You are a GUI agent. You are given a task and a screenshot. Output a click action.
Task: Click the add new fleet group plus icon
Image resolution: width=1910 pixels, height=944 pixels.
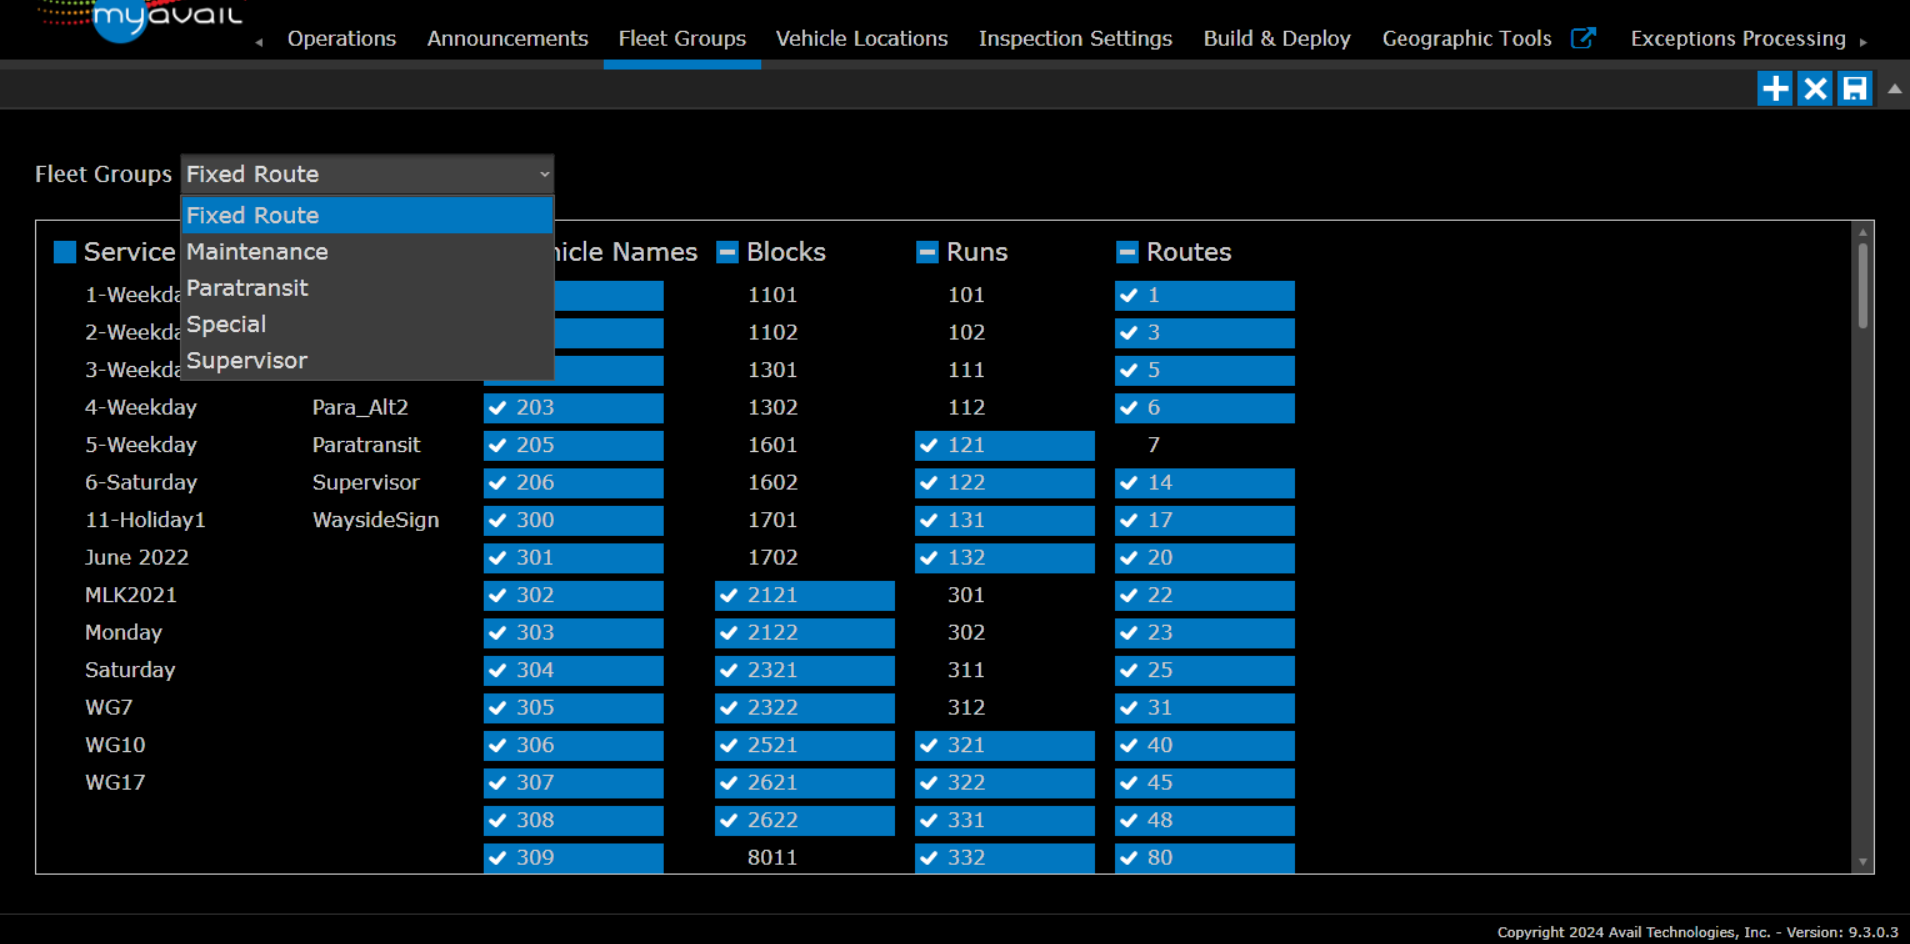1775,89
